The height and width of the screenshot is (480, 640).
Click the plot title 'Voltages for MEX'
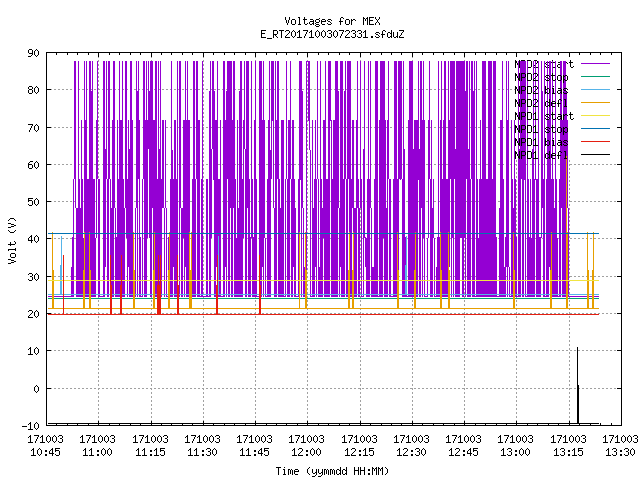pyautogui.click(x=332, y=21)
